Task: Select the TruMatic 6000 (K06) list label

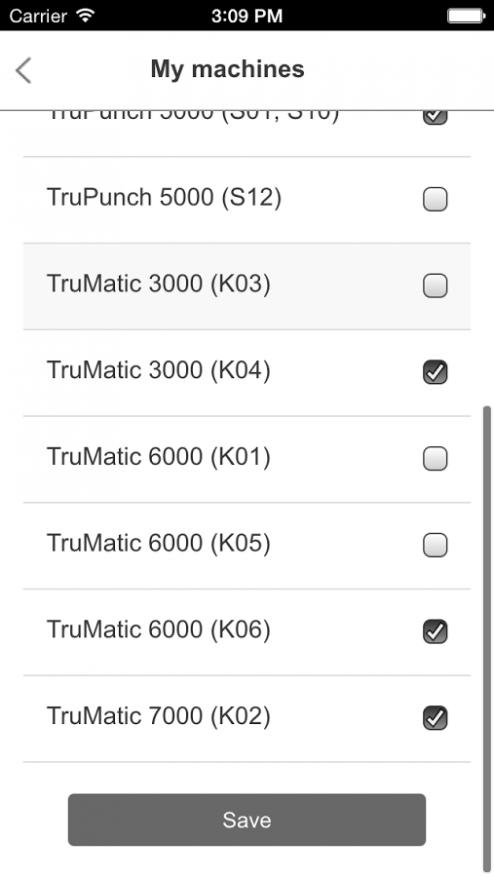Action: [158, 630]
